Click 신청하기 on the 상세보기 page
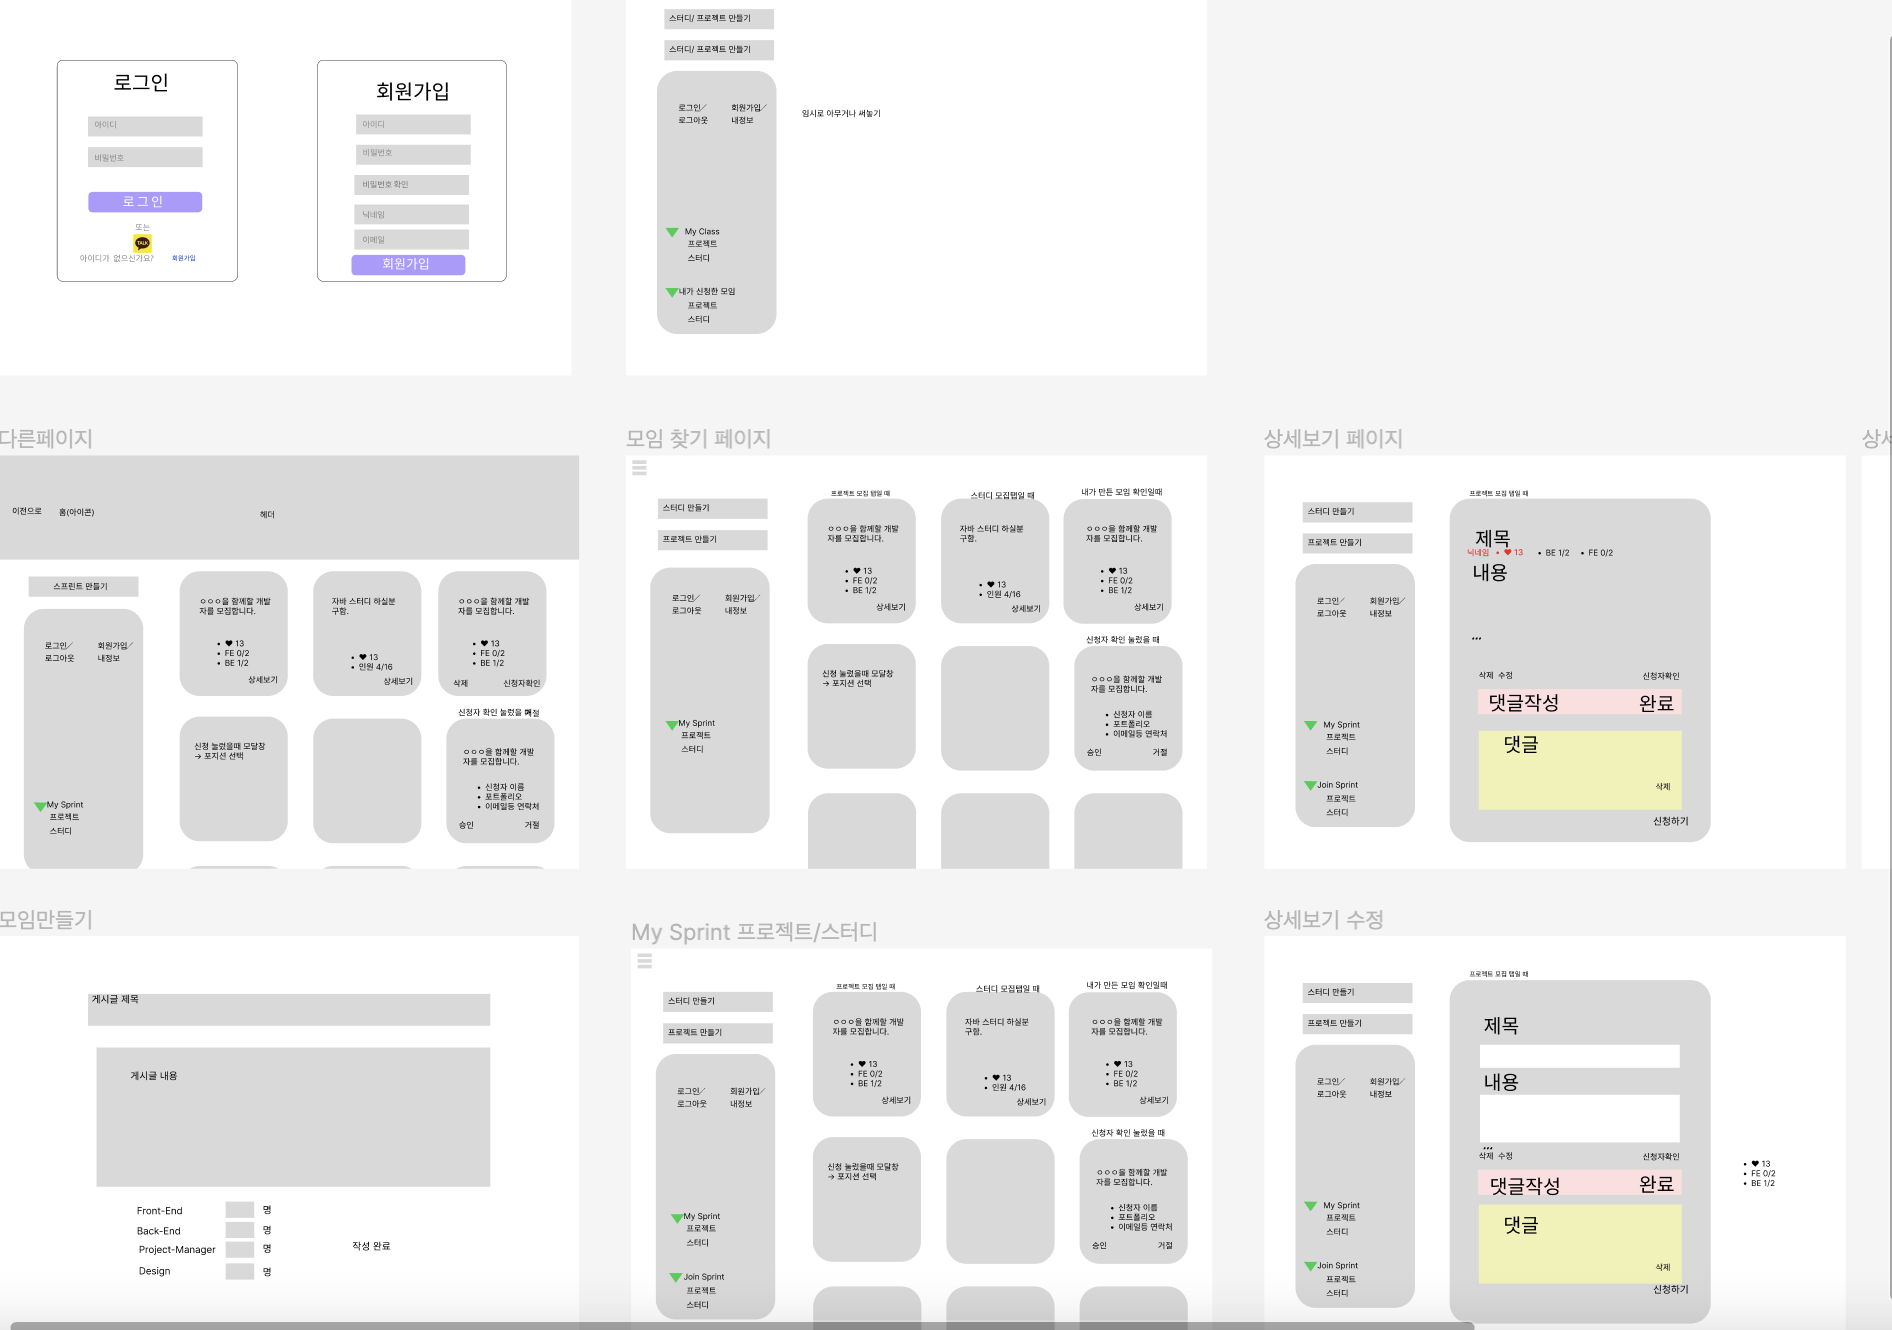This screenshot has height=1330, width=1892. click(x=1668, y=821)
